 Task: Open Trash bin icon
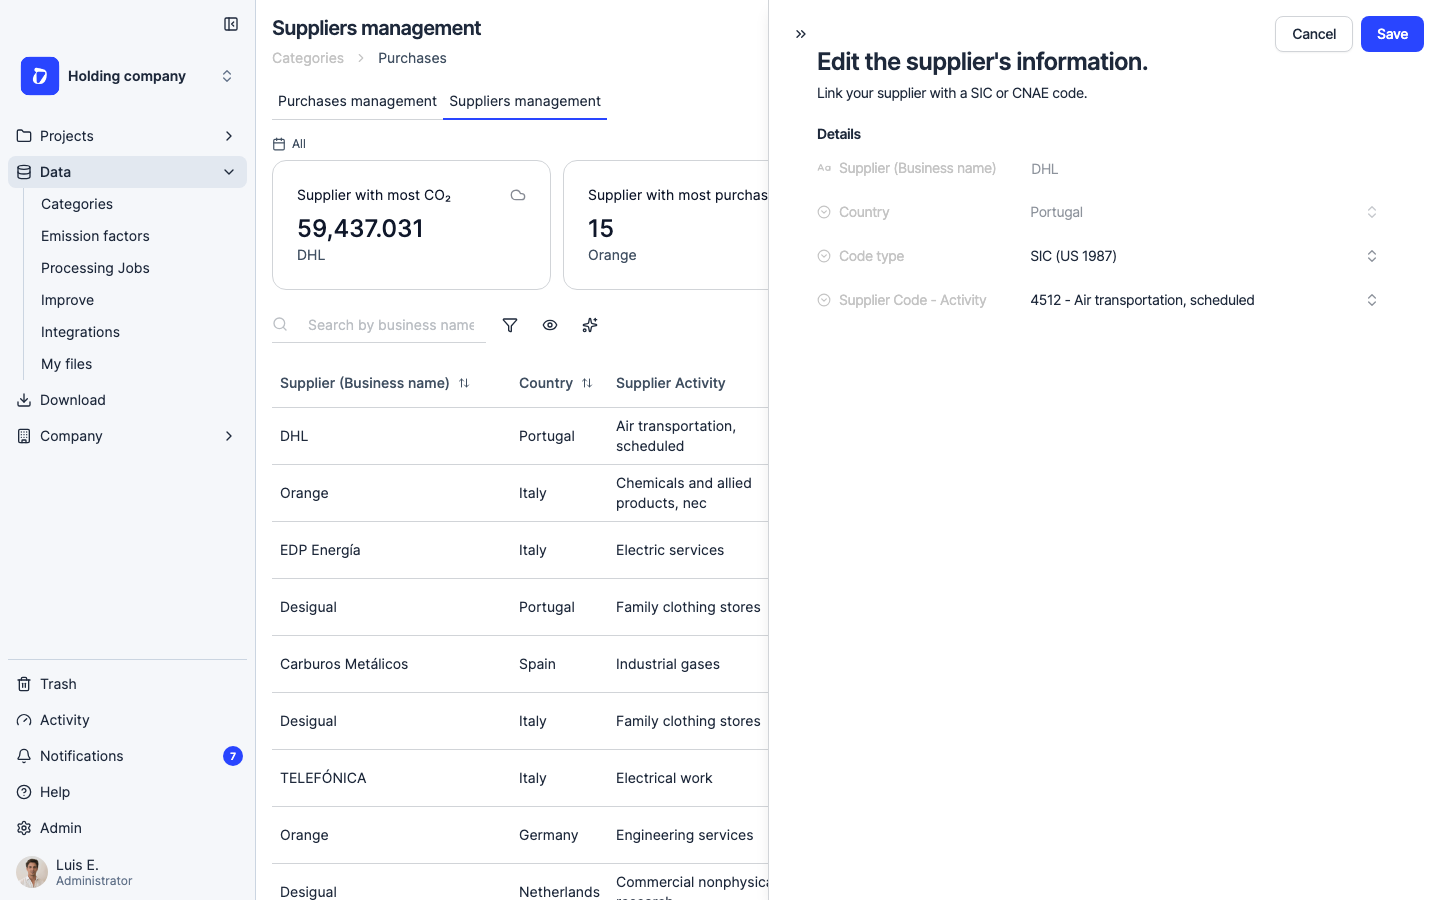pyautogui.click(x=24, y=684)
